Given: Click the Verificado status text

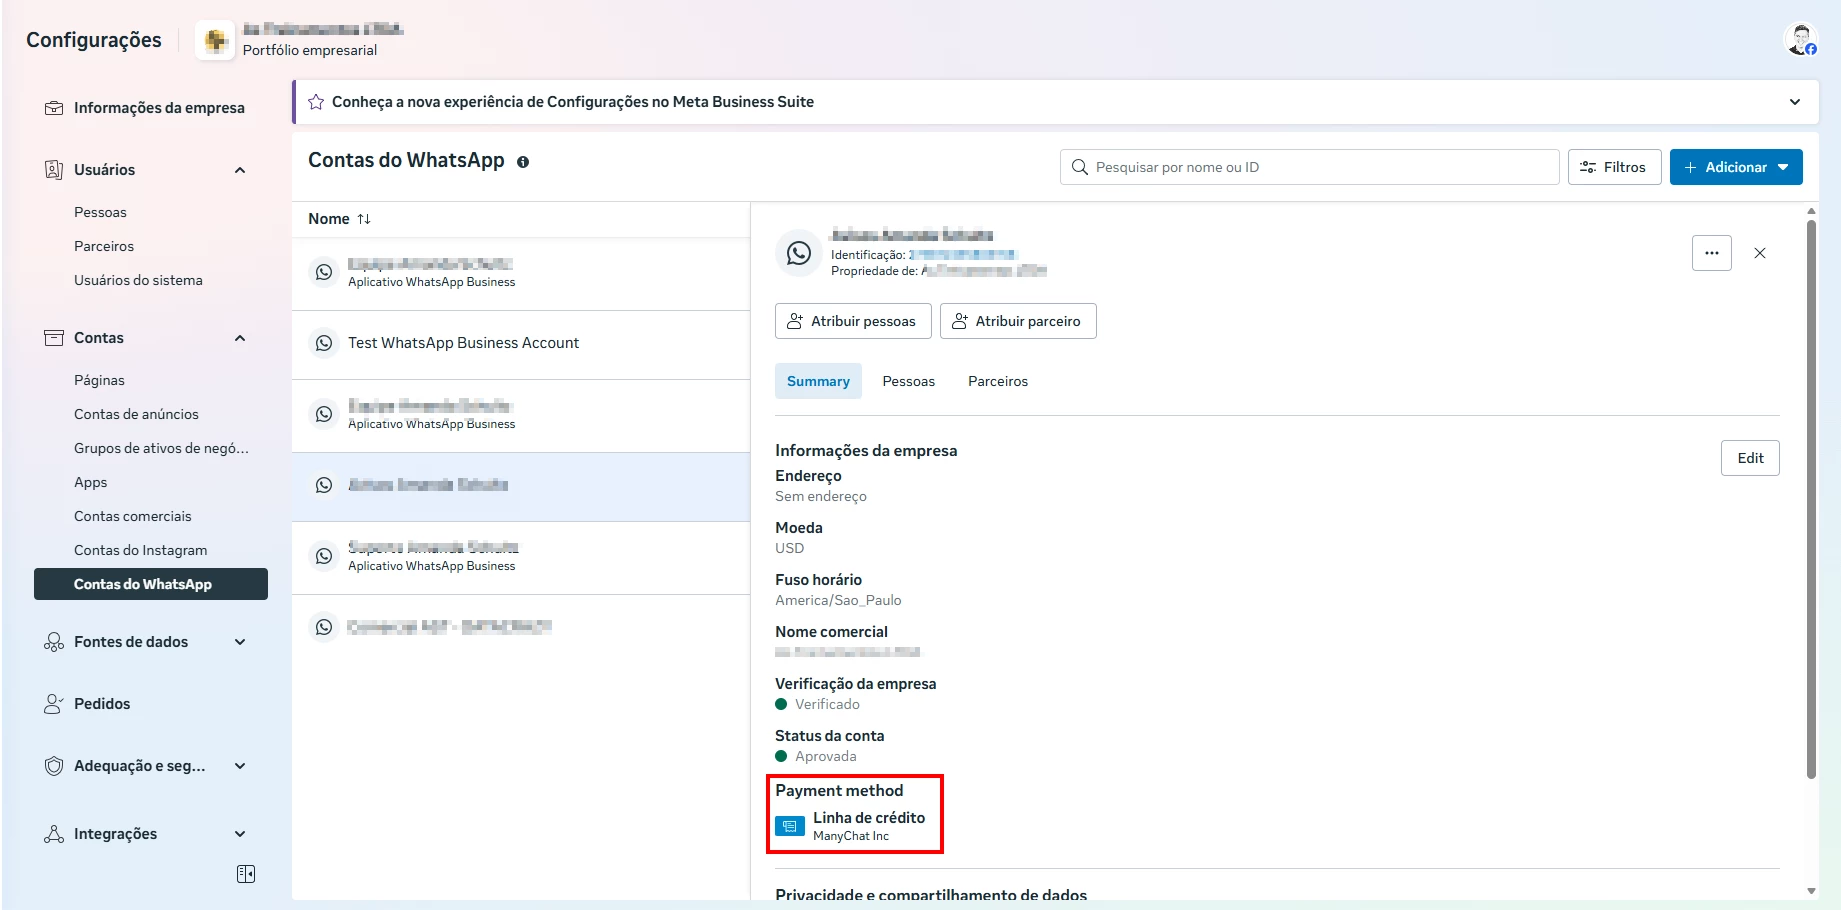Looking at the screenshot, I should (x=827, y=704).
